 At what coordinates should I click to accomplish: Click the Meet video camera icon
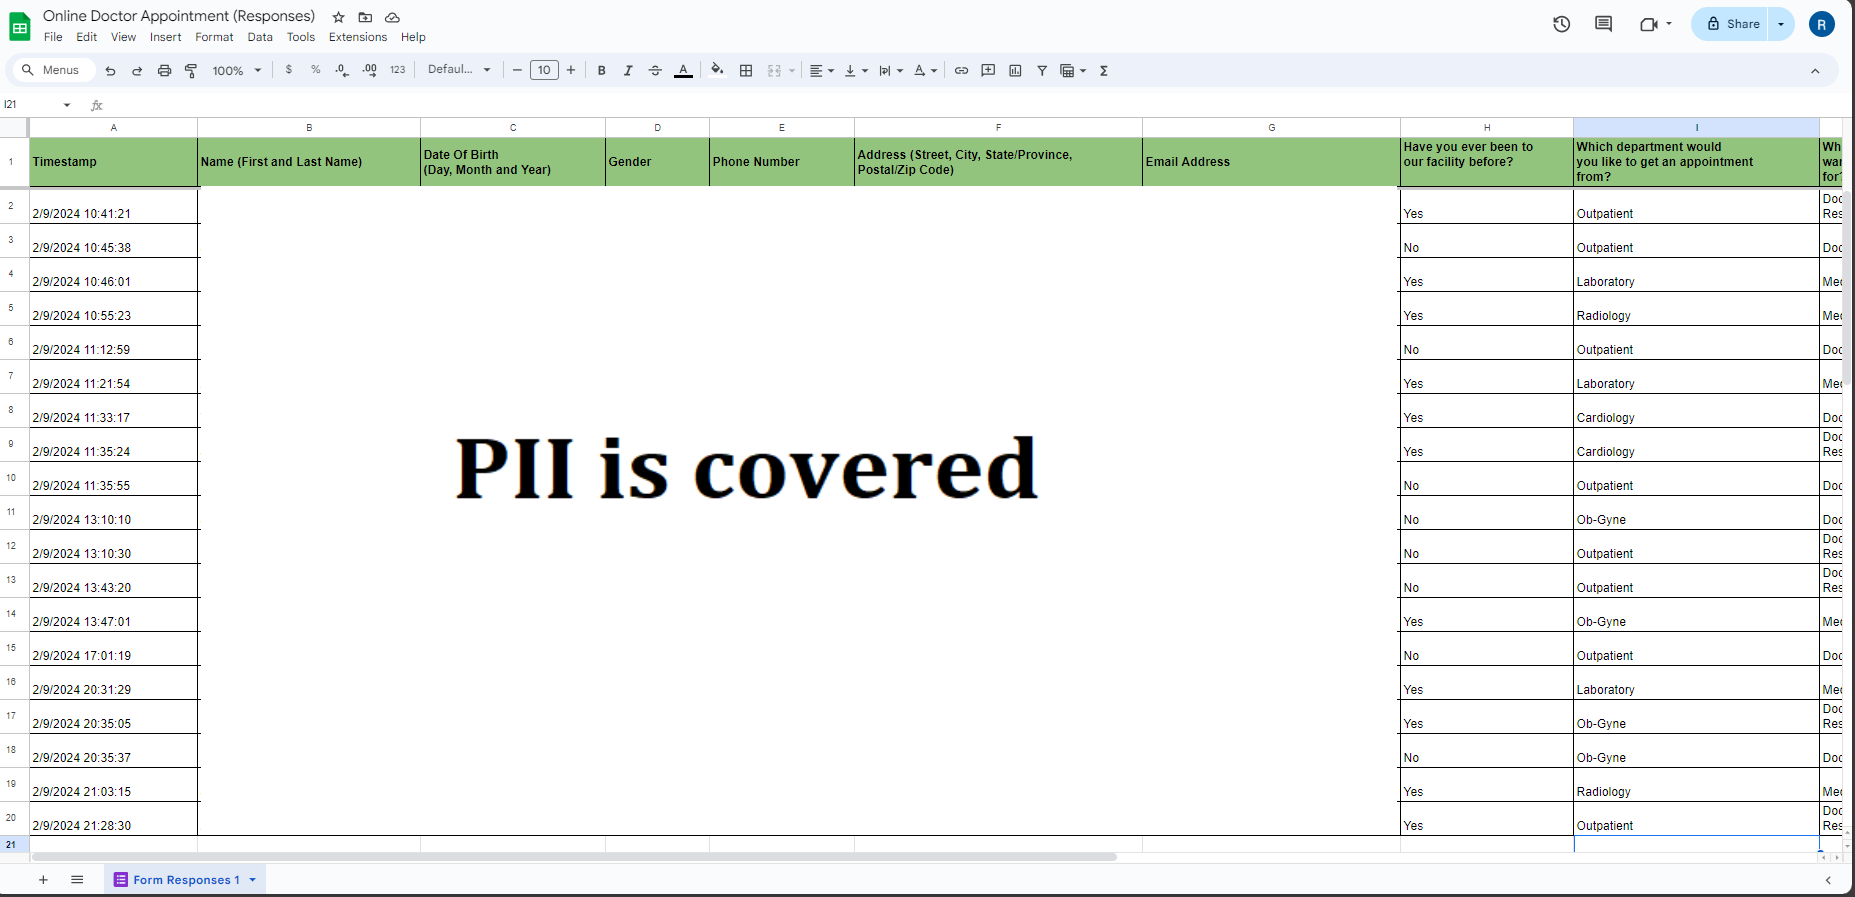tap(1649, 24)
